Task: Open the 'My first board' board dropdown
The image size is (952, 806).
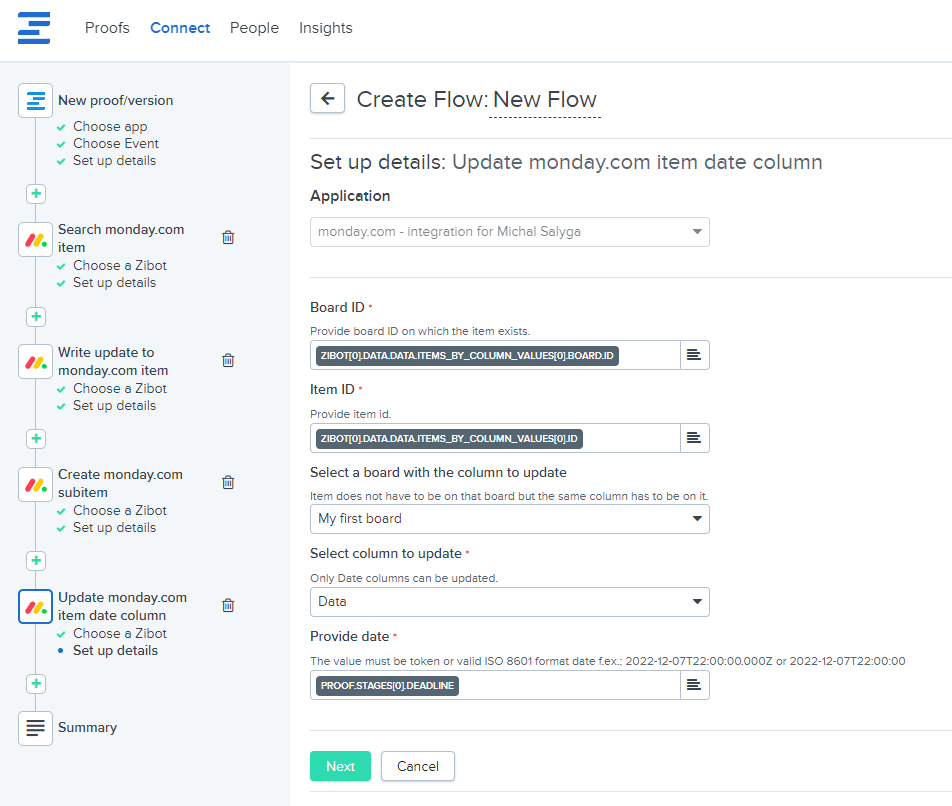Action: [x=509, y=519]
